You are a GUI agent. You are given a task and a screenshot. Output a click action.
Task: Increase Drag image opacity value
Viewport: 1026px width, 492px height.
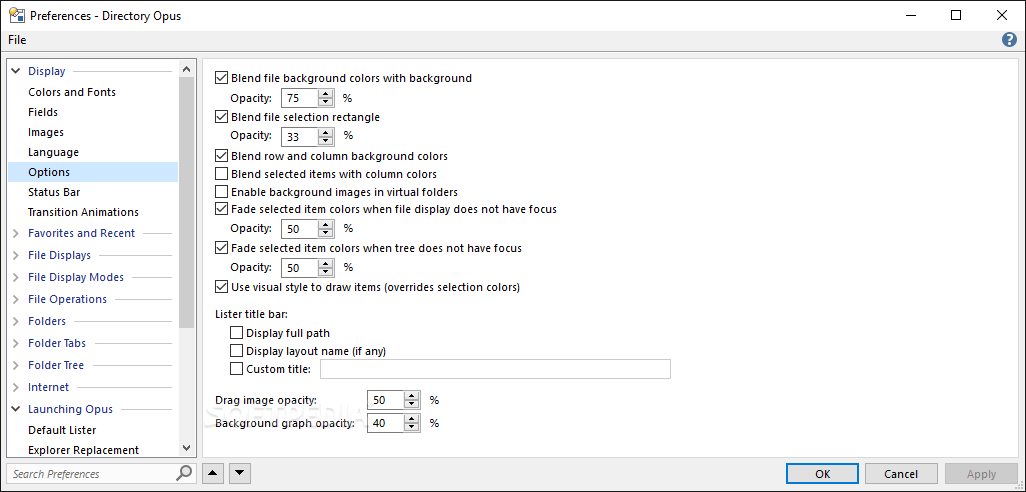412,396
